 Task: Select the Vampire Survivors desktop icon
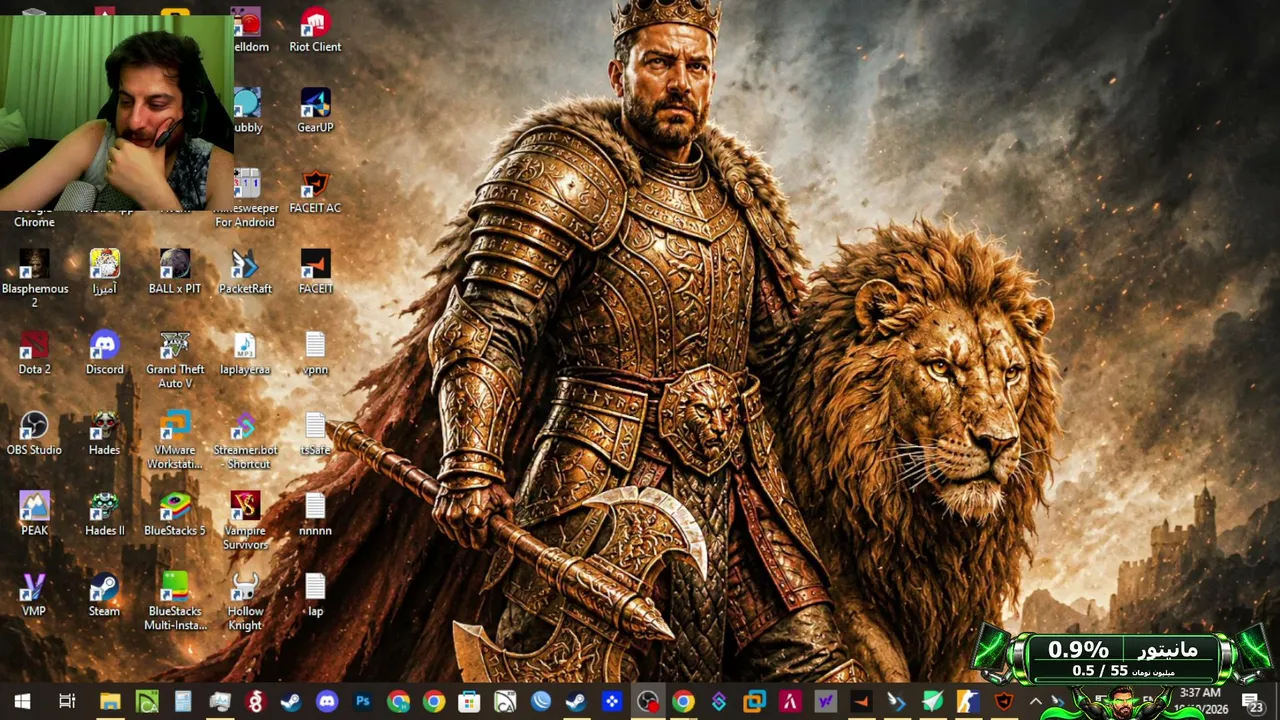point(245,521)
